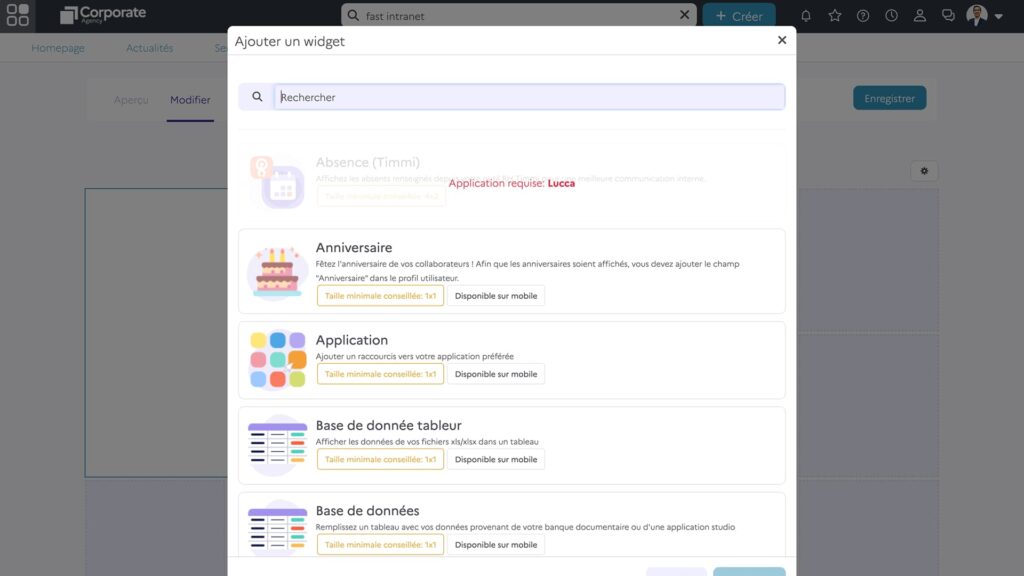1024x576 pixels.
Task: Click 'Ajouter un raccourcis vers votre application' text
Action: [415, 356]
